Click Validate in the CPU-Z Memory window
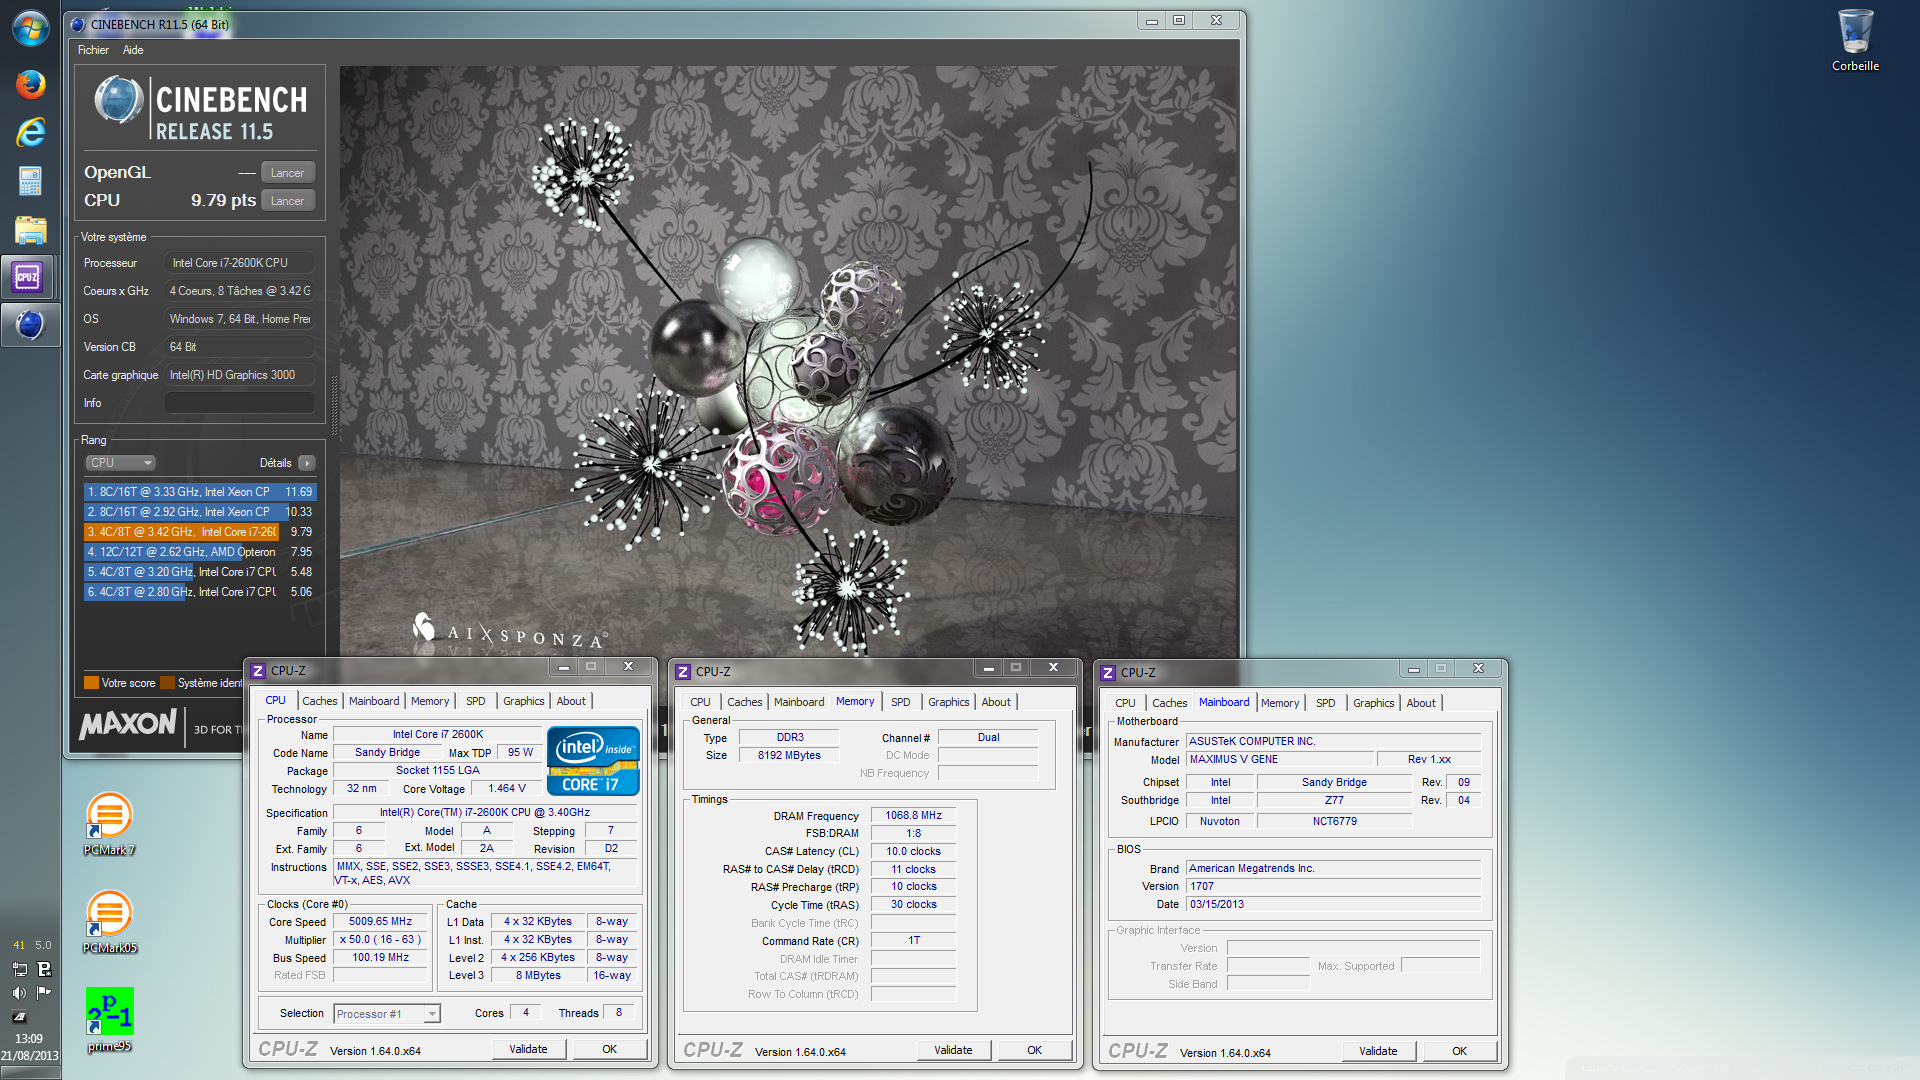Screen dimensions: 1920x1080 tap(953, 1050)
